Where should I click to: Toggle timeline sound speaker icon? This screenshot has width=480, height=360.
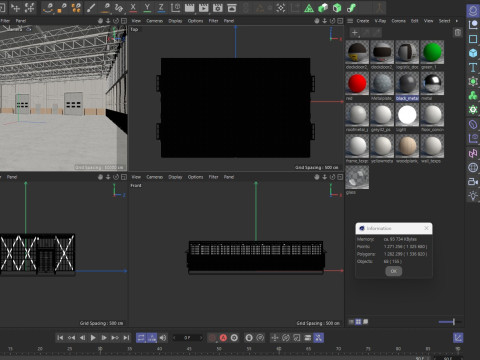(163, 338)
